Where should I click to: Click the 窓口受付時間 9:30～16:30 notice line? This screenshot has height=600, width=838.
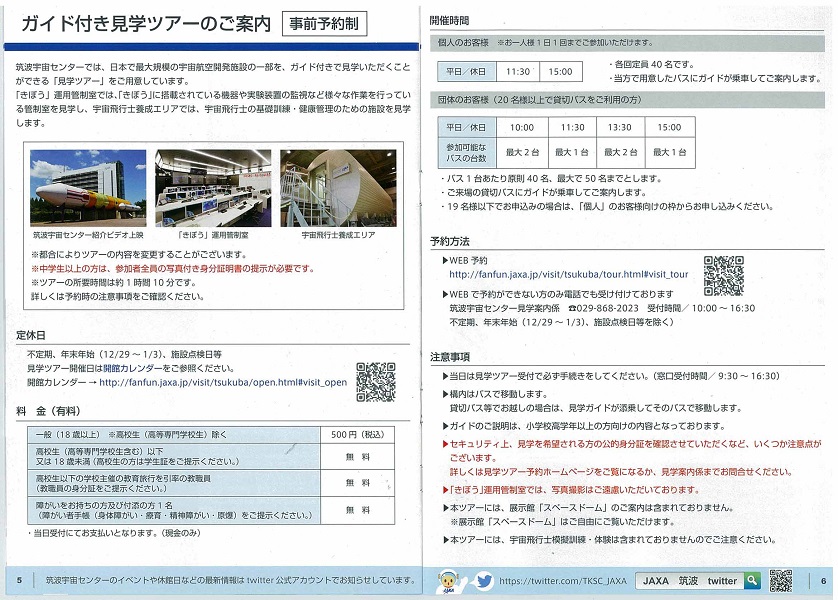point(611,376)
